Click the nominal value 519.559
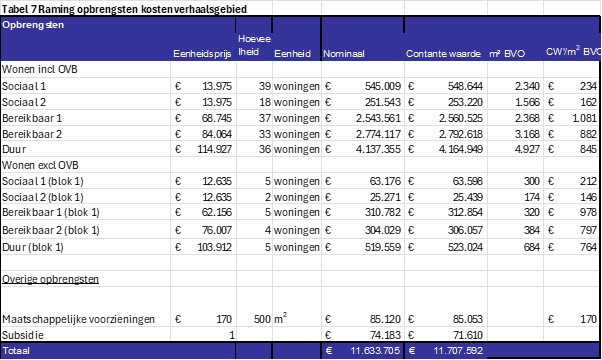 (x=383, y=247)
